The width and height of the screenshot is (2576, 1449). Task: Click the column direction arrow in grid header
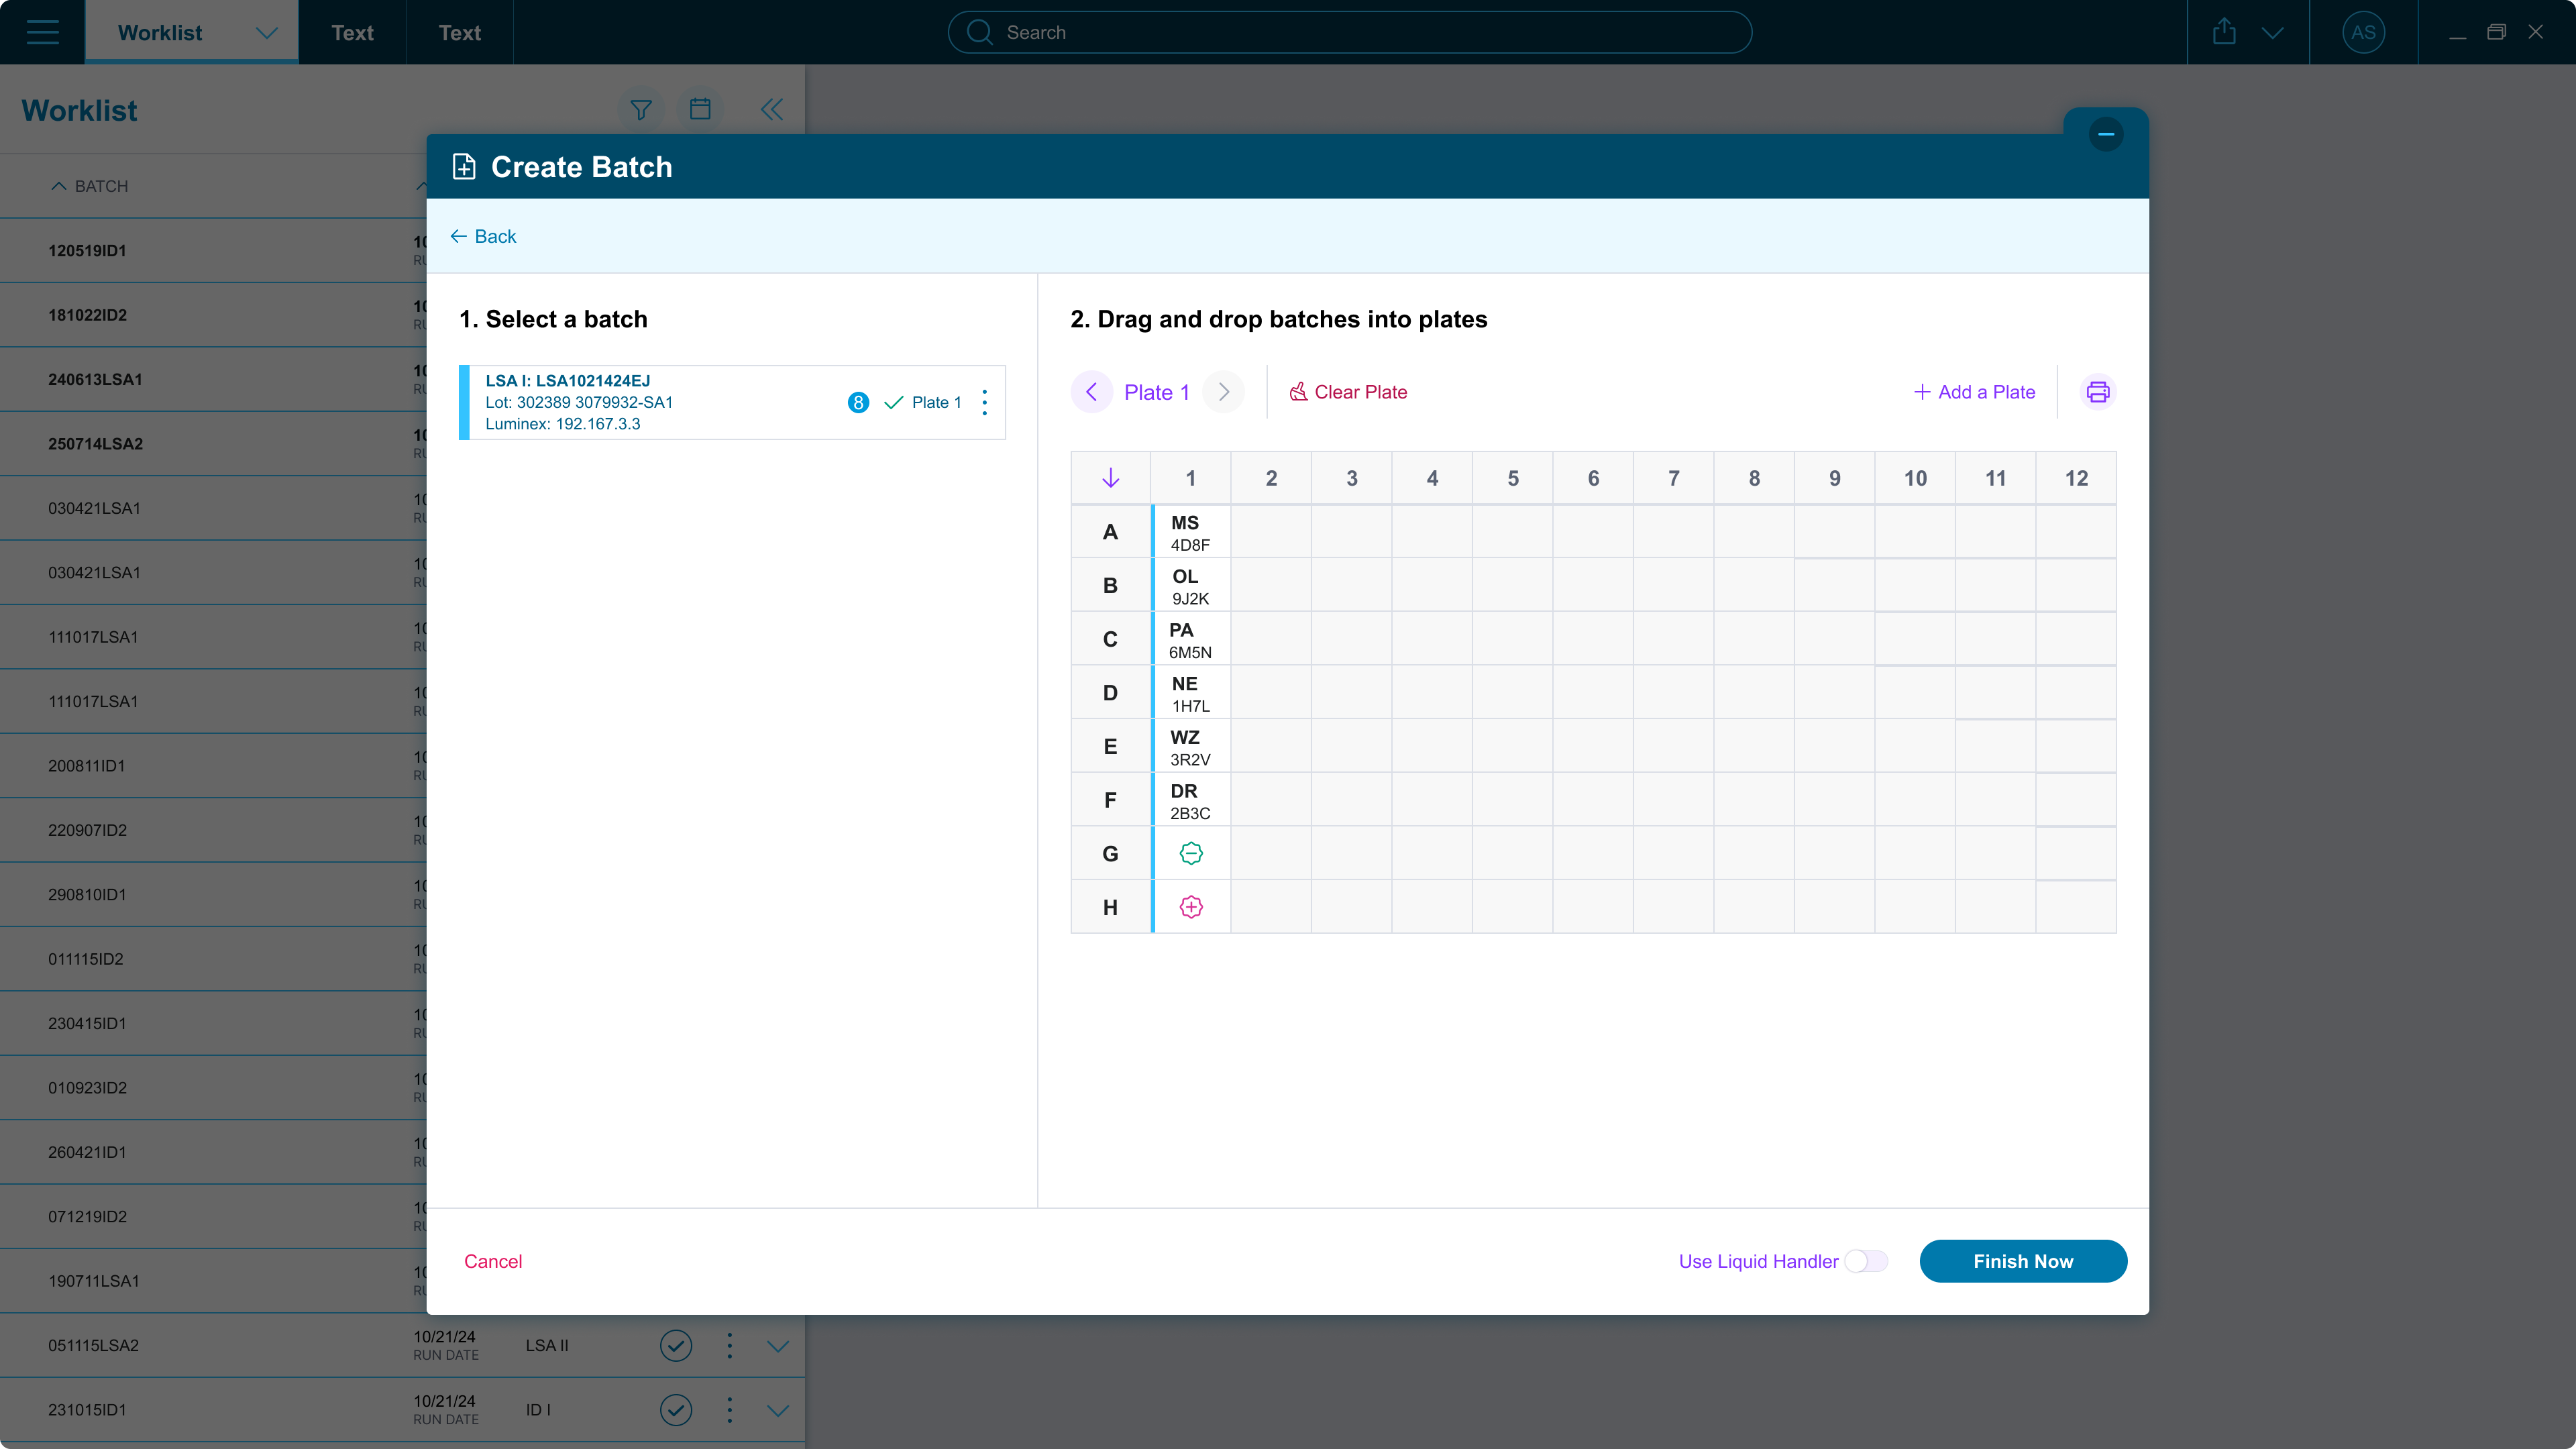[1110, 478]
